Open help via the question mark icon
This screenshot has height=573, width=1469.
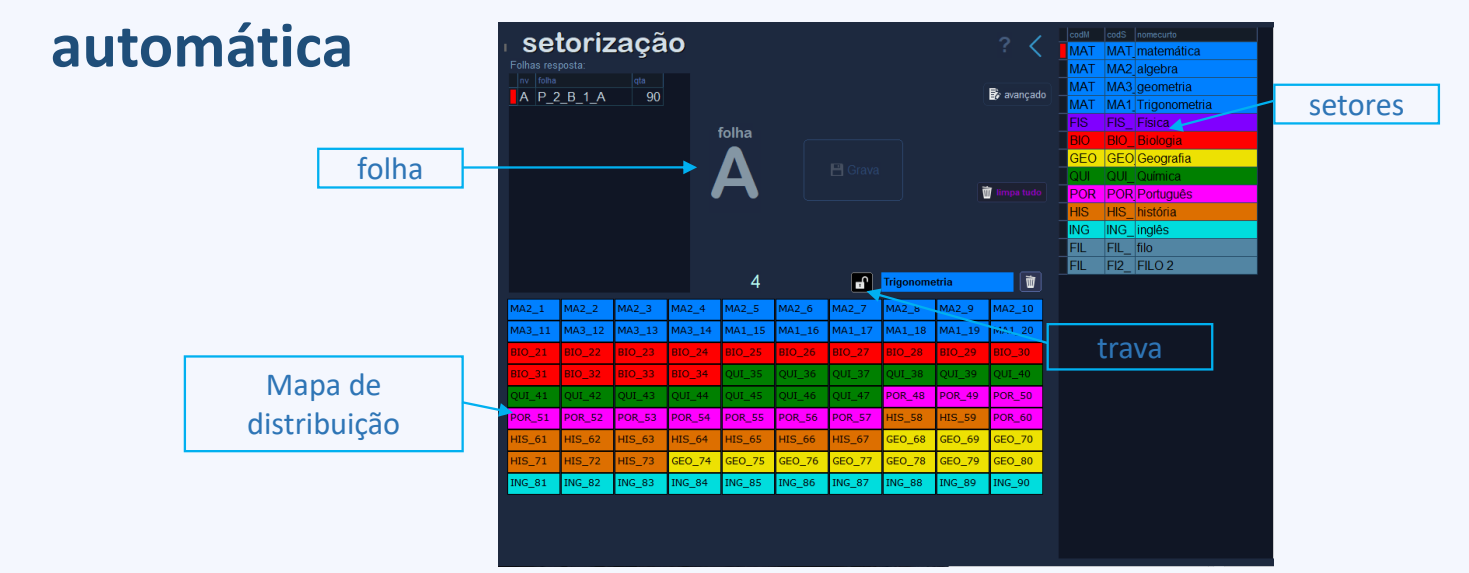coord(1005,45)
